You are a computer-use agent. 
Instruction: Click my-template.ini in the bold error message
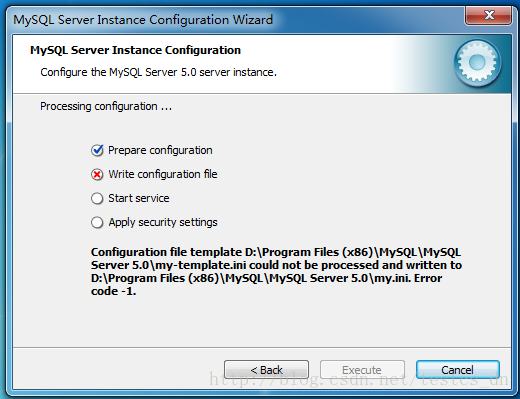point(201,265)
